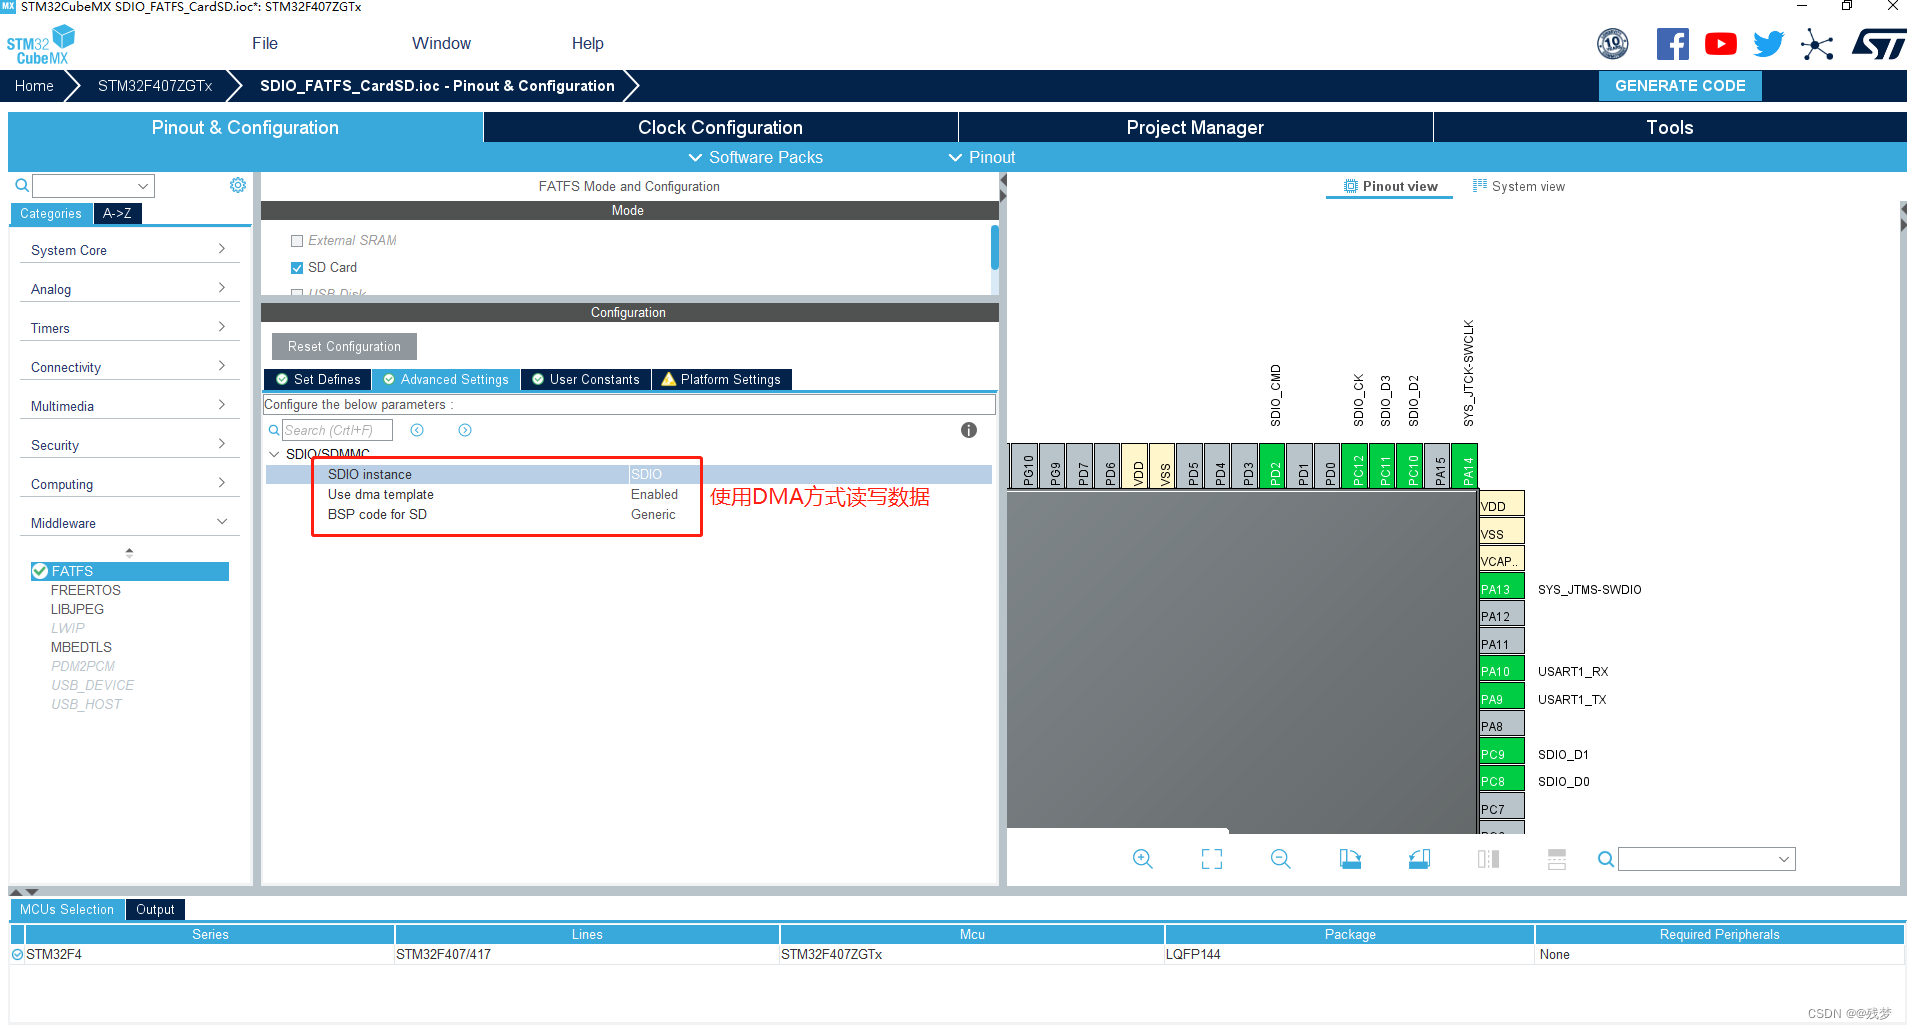Collapse the SDIO/SDMMC parameter group

275,454
